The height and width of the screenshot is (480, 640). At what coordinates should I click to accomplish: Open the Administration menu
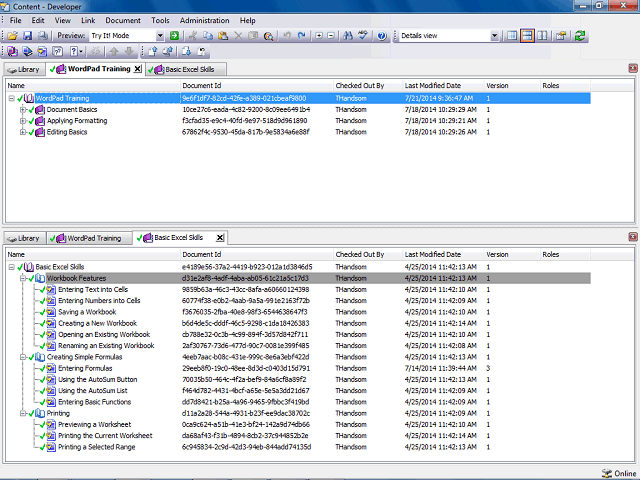pyautogui.click(x=204, y=20)
